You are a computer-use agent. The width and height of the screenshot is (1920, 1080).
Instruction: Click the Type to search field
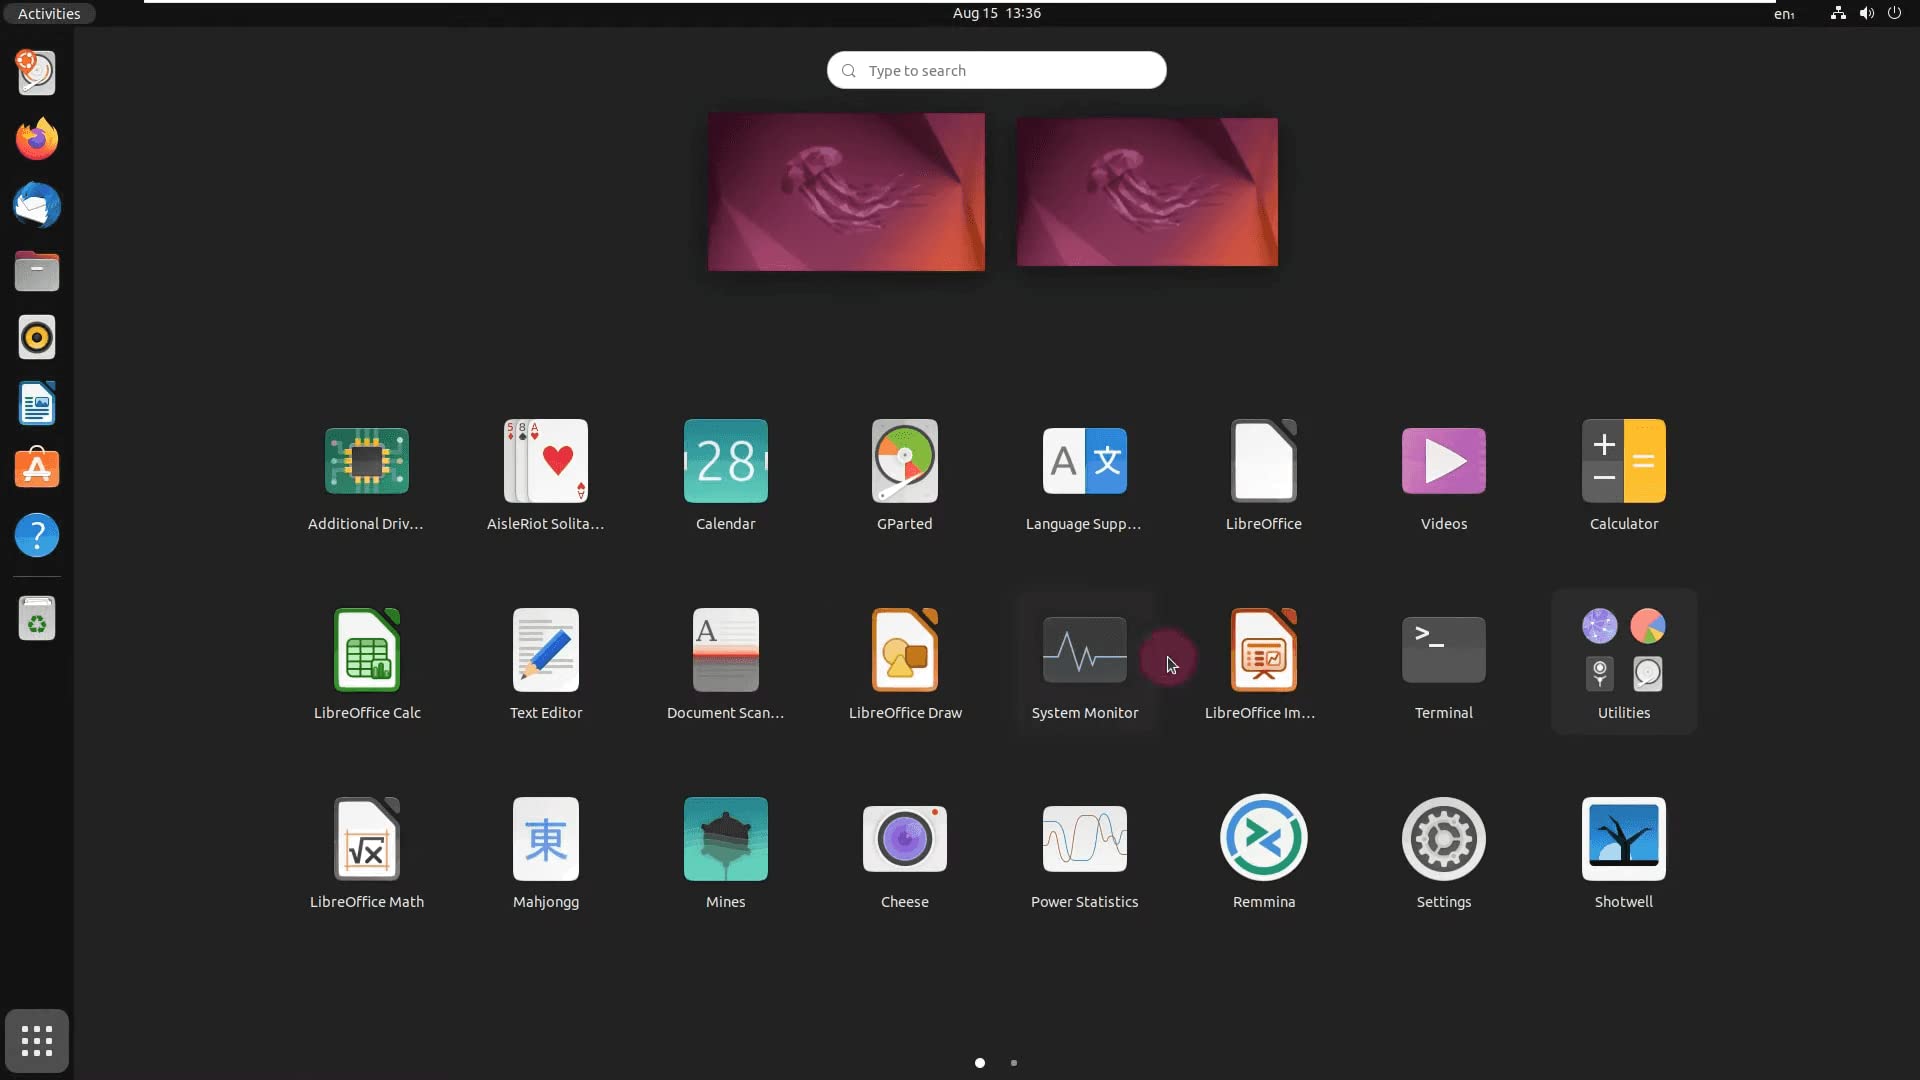click(996, 70)
